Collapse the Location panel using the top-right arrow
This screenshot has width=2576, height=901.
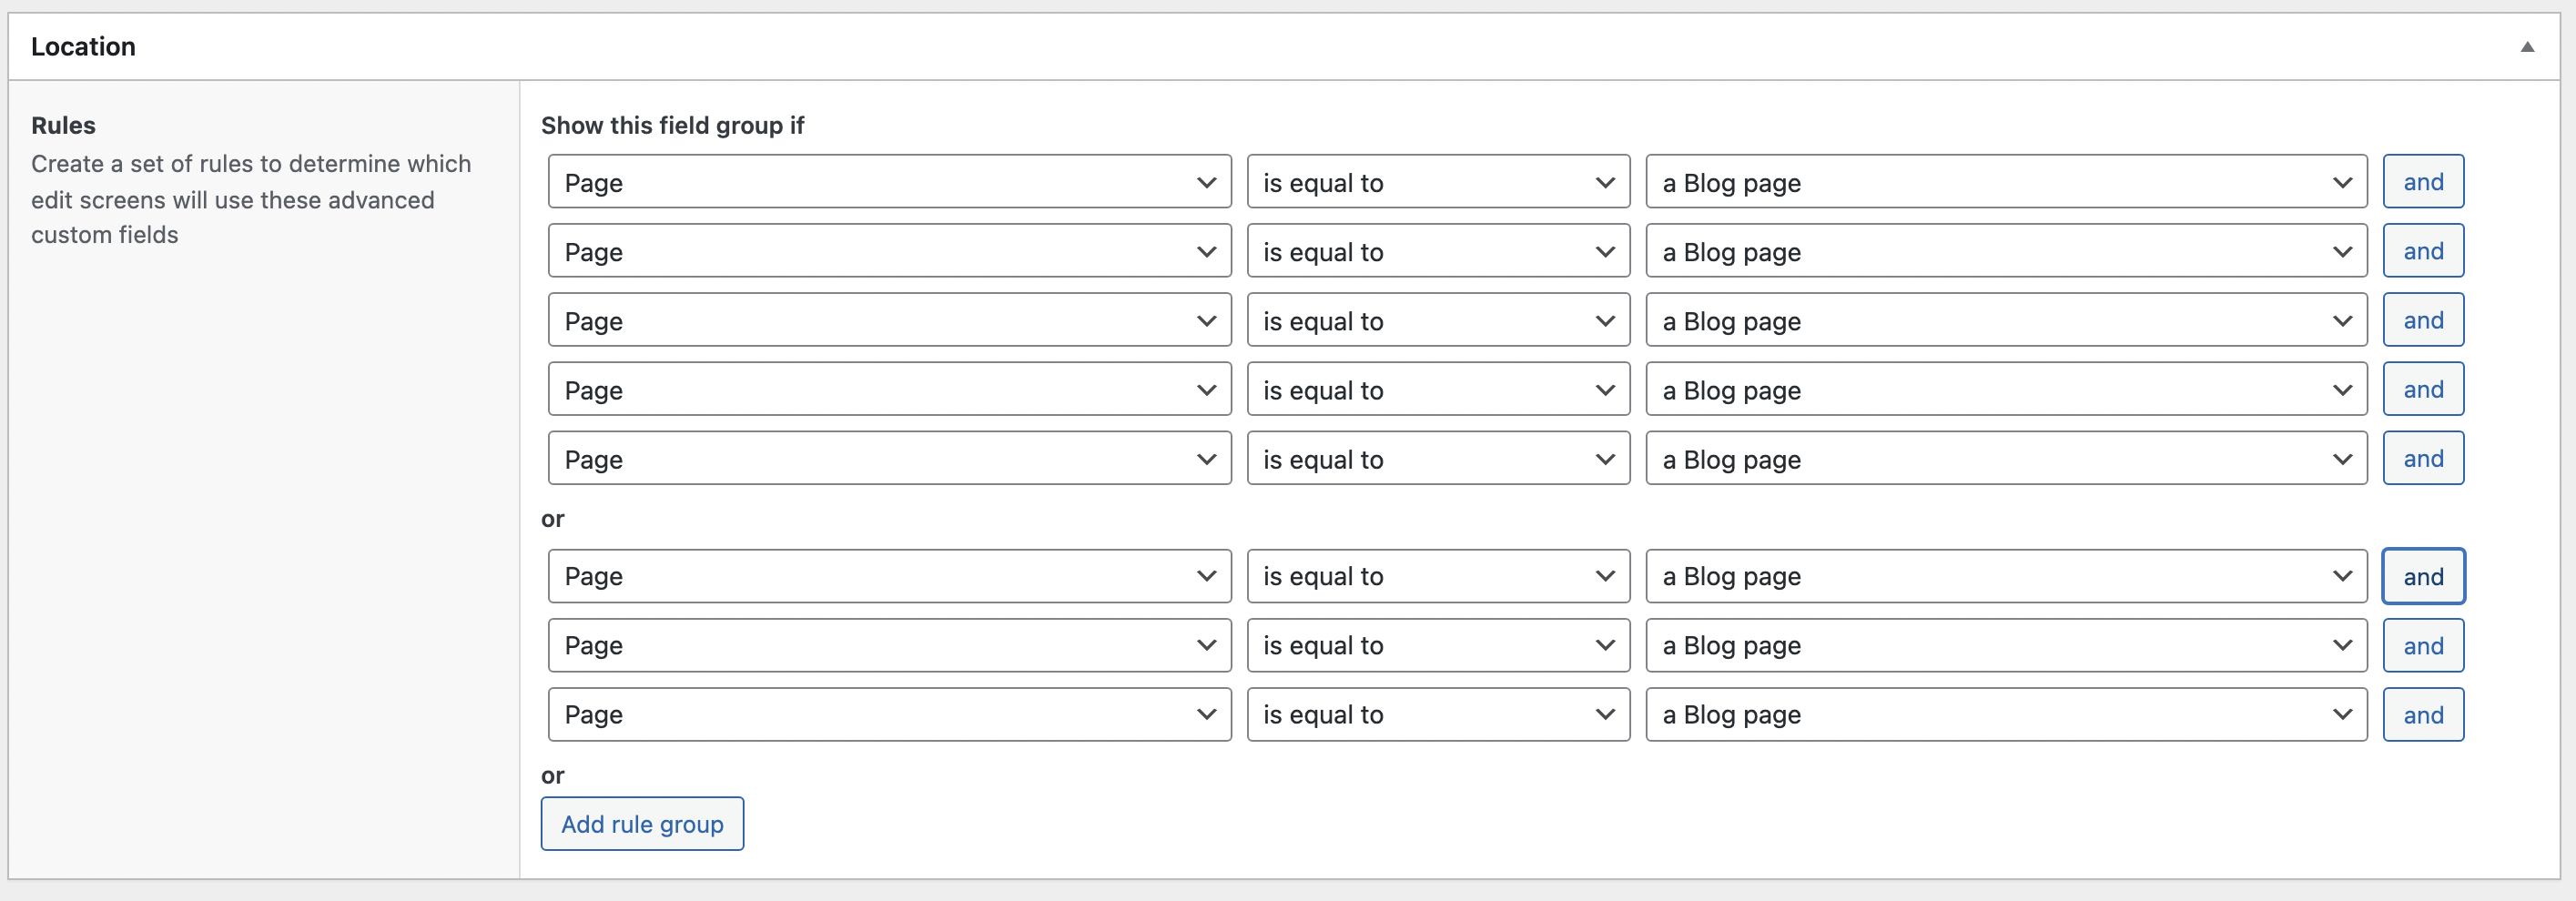2527,46
